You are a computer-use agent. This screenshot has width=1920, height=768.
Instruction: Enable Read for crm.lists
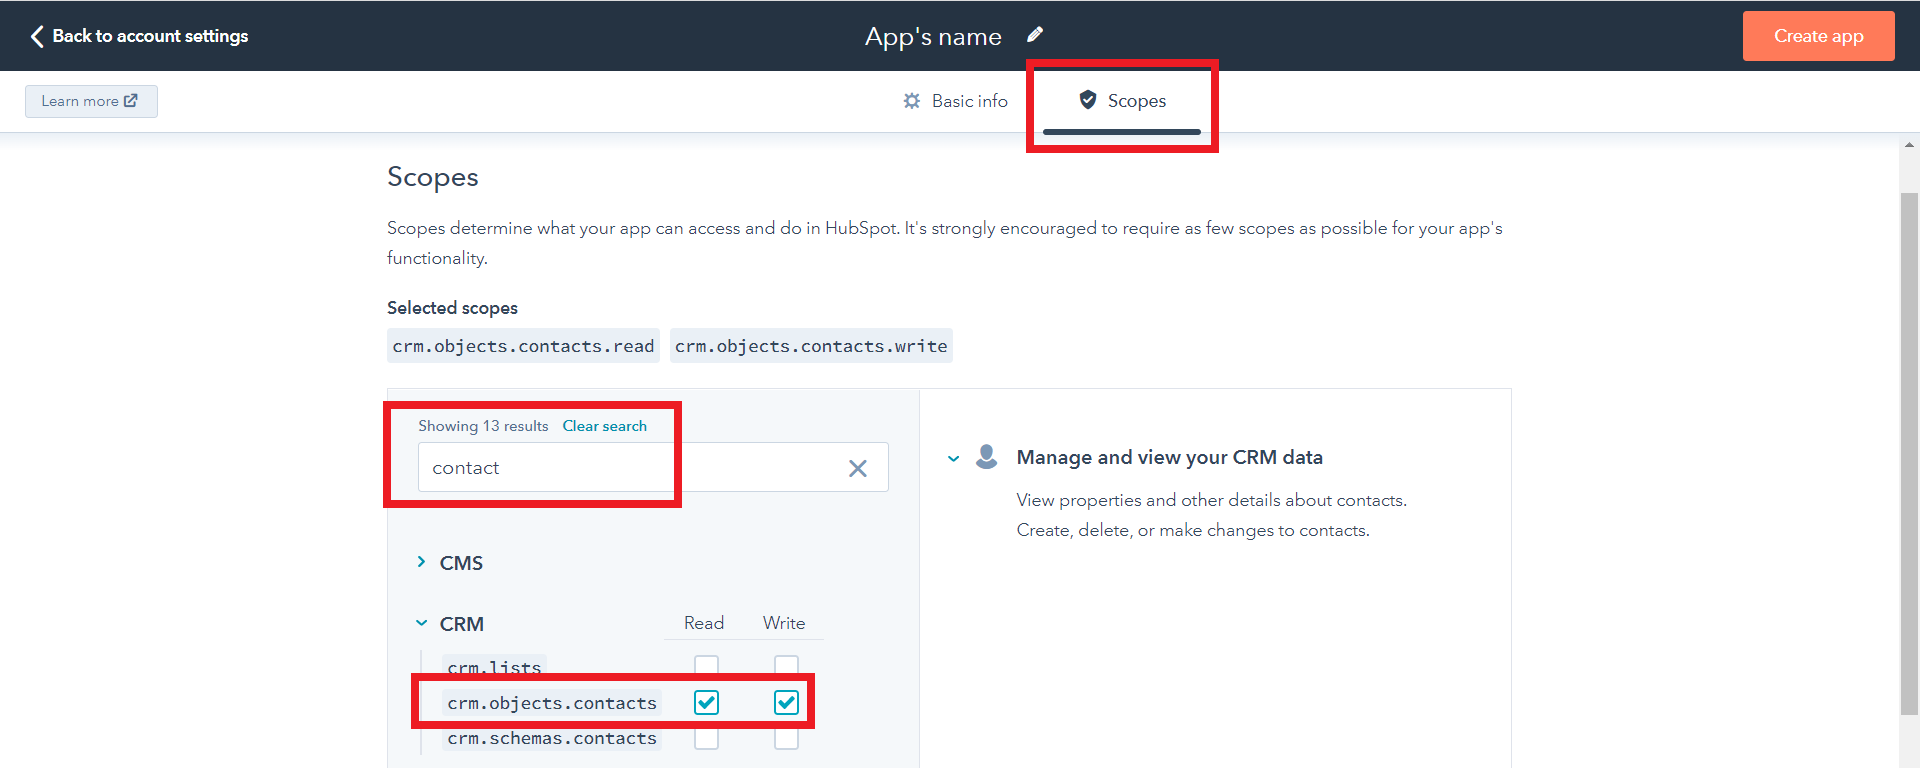(706, 665)
